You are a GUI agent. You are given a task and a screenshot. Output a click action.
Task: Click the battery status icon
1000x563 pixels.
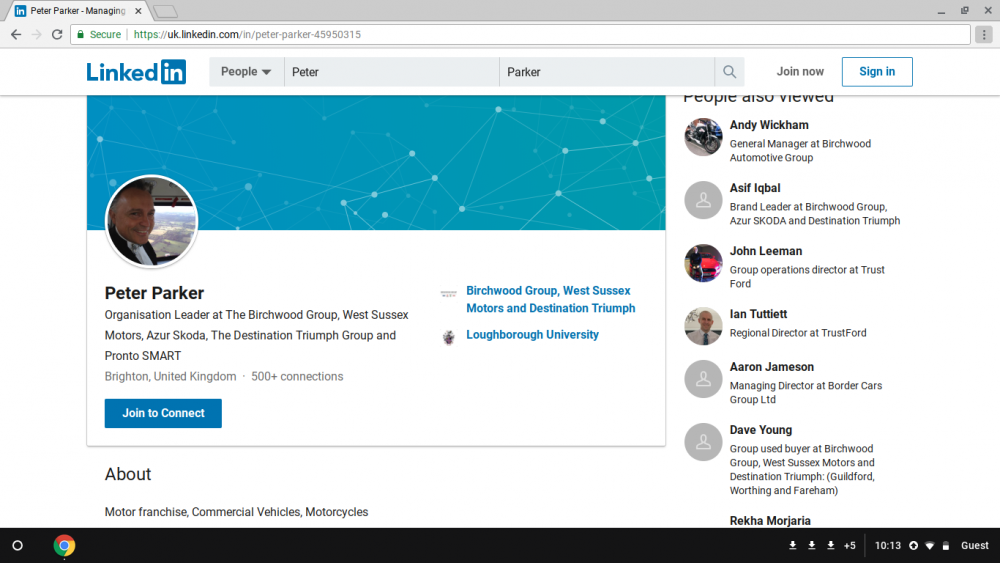pyautogui.click(x=946, y=546)
